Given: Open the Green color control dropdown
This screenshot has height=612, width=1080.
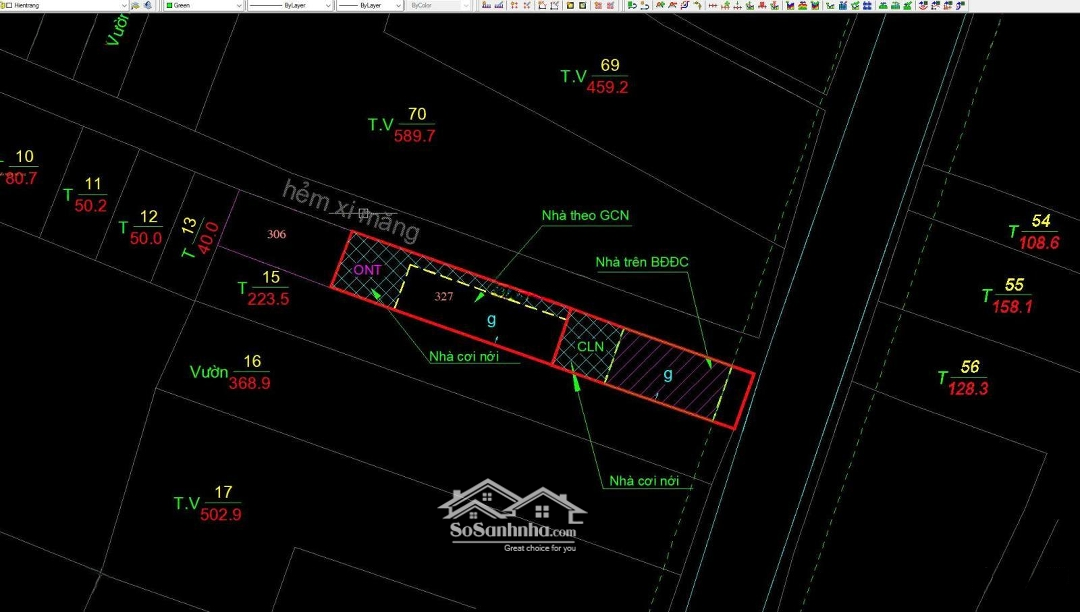Looking at the screenshot, I should (x=238, y=5).
